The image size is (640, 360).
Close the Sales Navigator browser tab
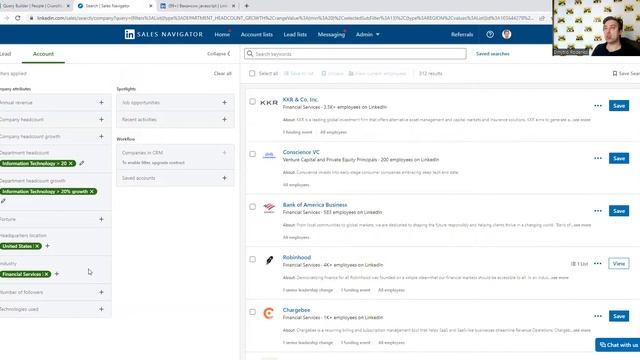click(x=151, y=6)
